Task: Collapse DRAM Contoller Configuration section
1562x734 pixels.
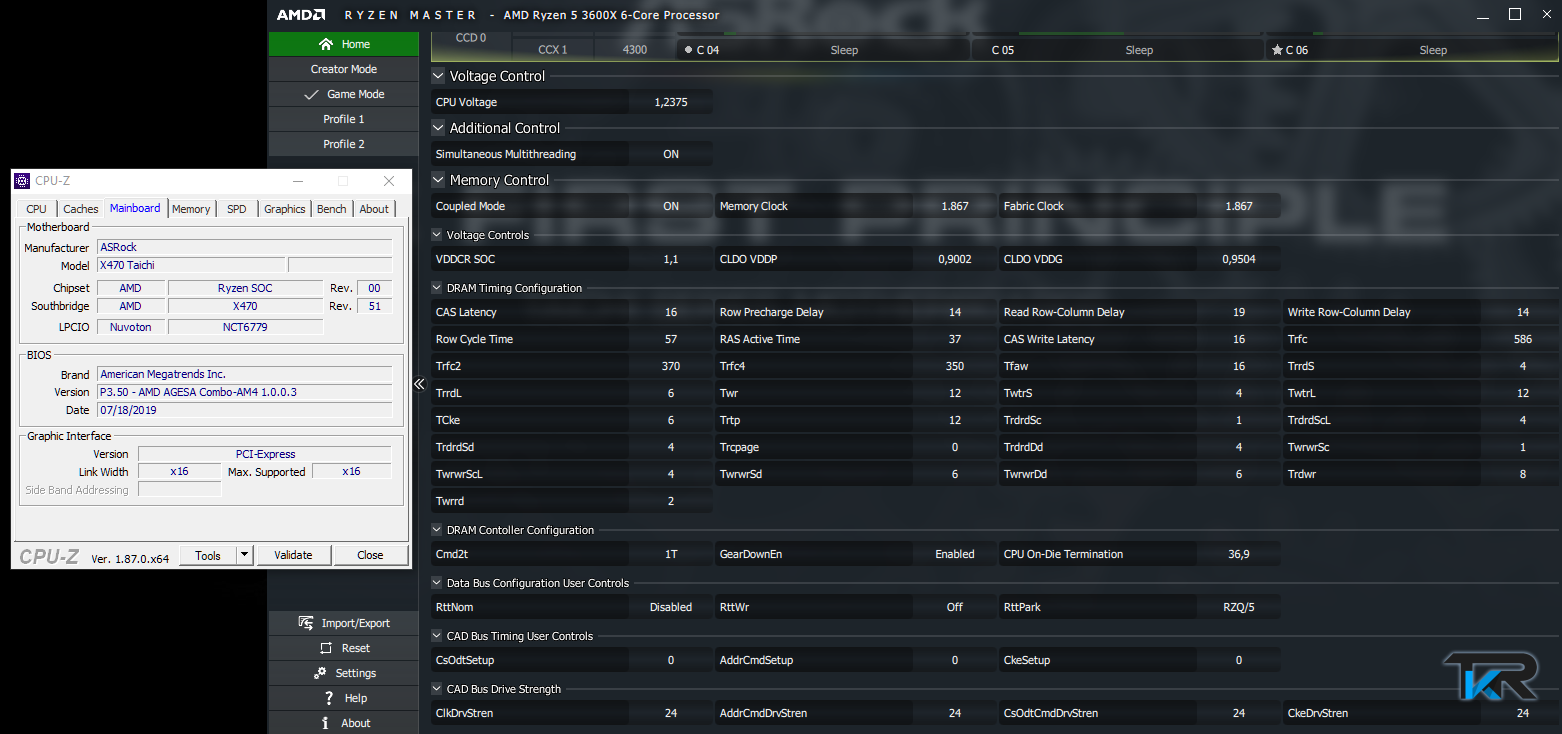Action: click(x=437, y=530)
